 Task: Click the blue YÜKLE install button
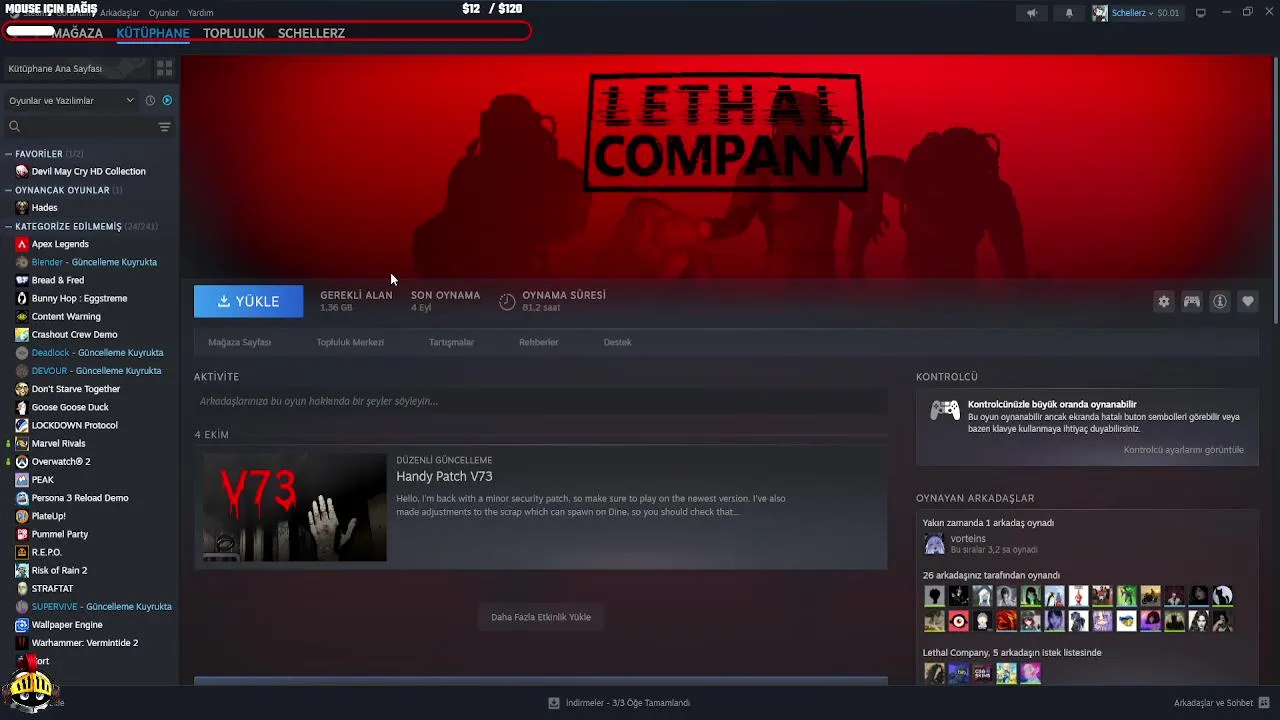(x=248, y=301)
